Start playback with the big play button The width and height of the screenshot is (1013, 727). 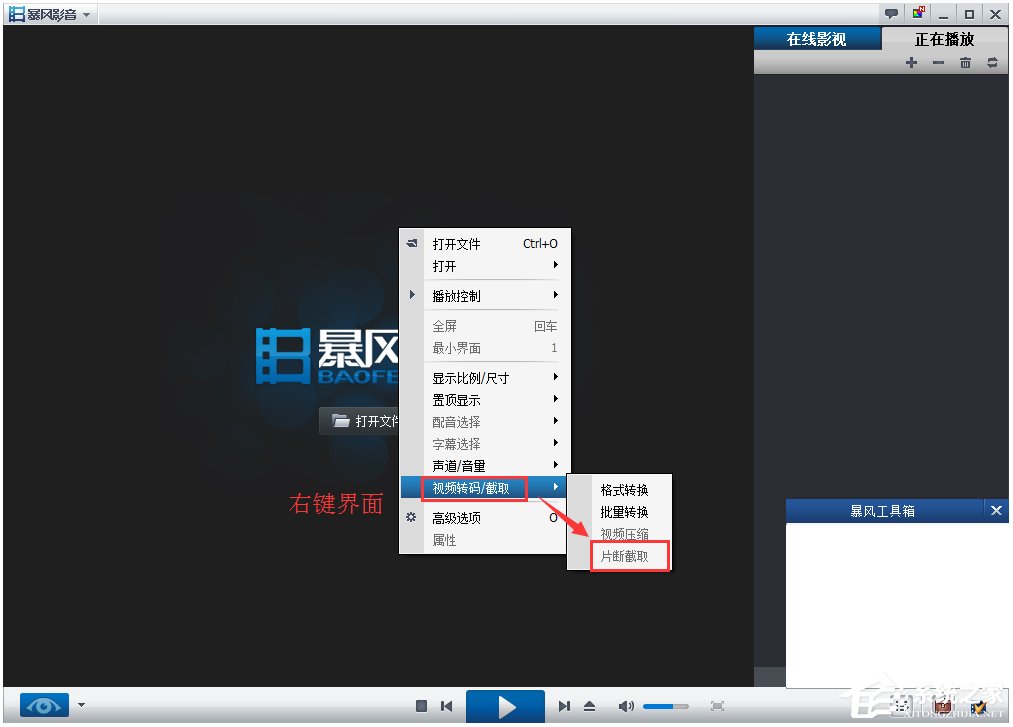click(505, 706)
